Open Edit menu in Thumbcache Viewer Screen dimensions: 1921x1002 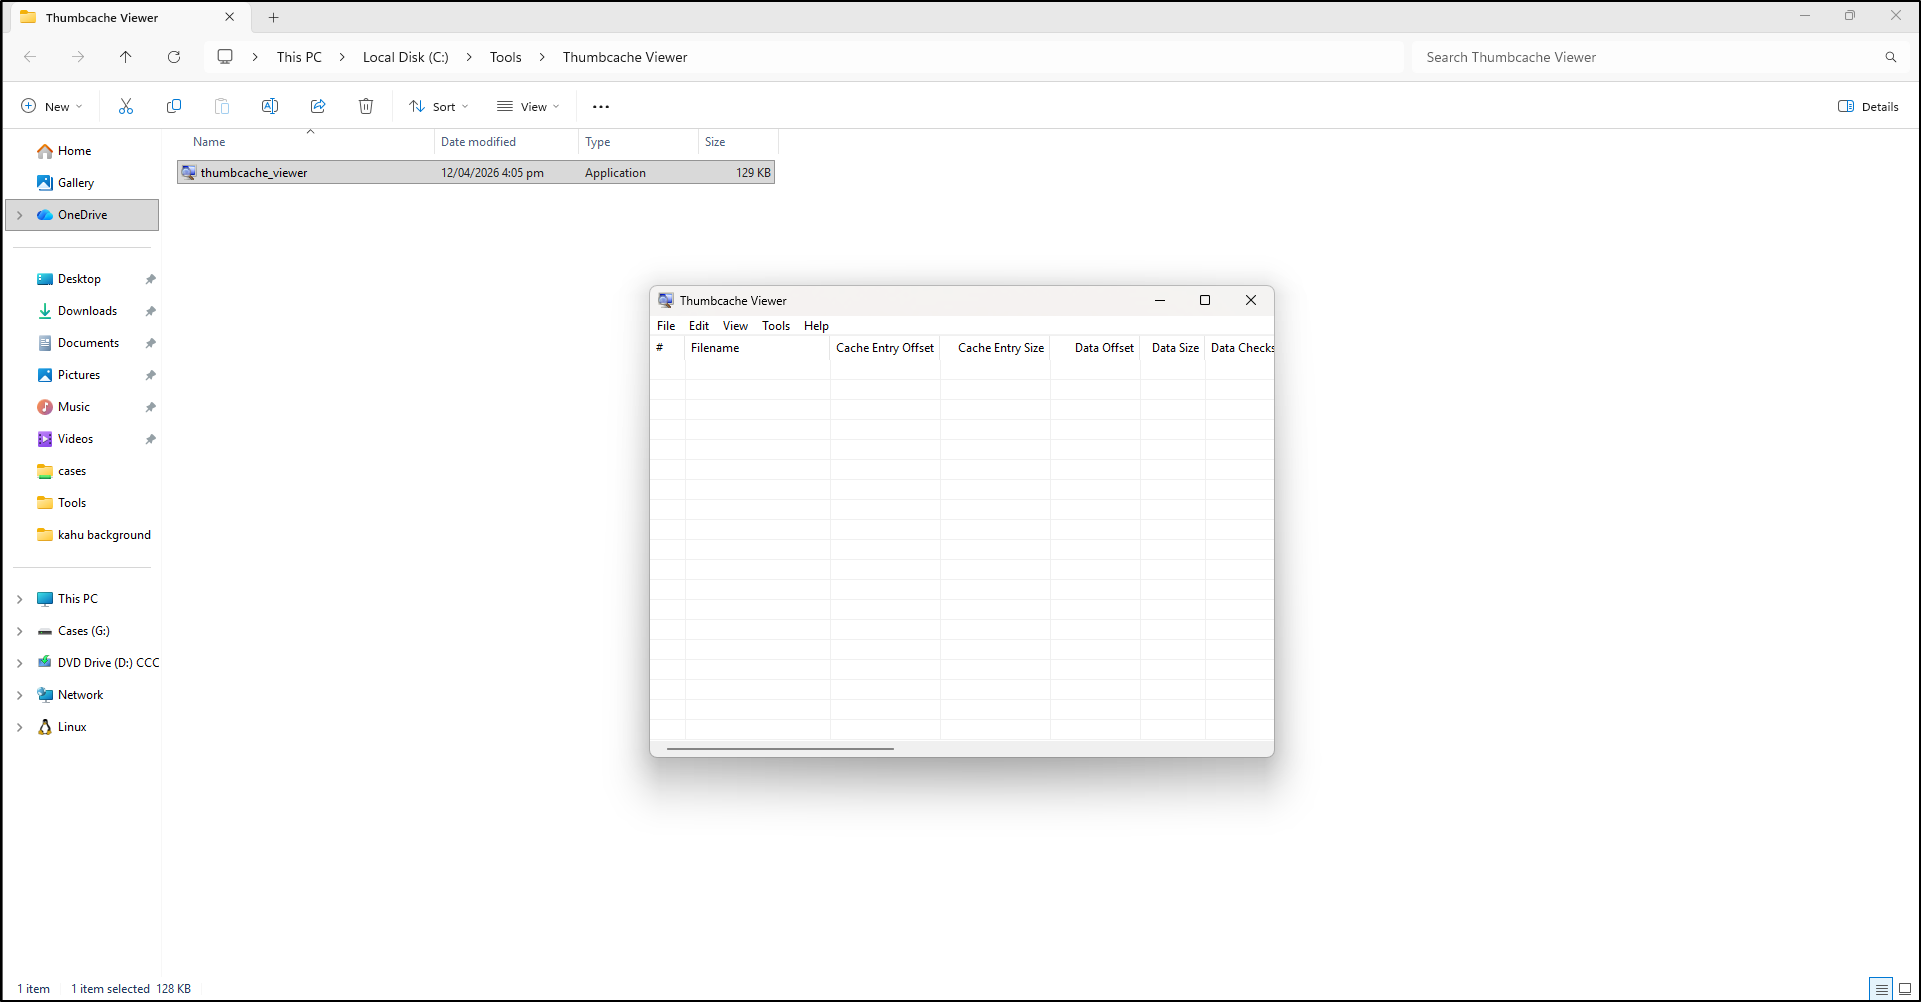click(699, 326)
